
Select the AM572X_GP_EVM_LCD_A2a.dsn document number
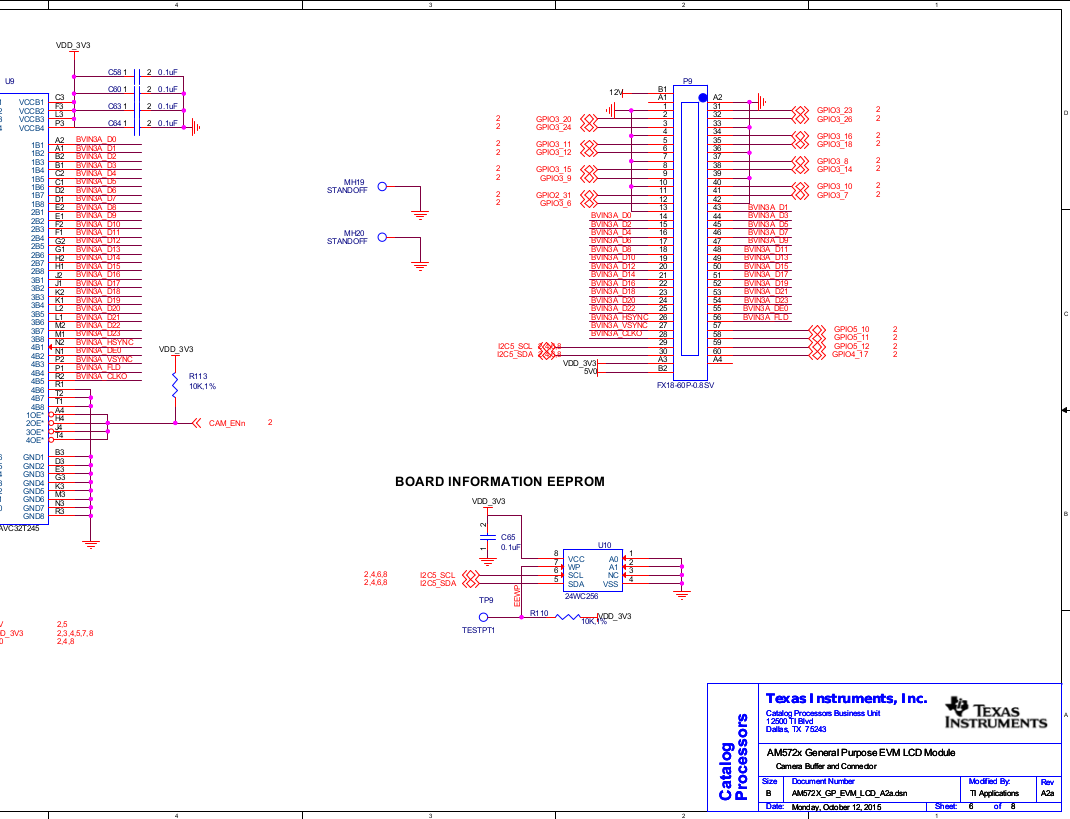[x=850, y=794]
